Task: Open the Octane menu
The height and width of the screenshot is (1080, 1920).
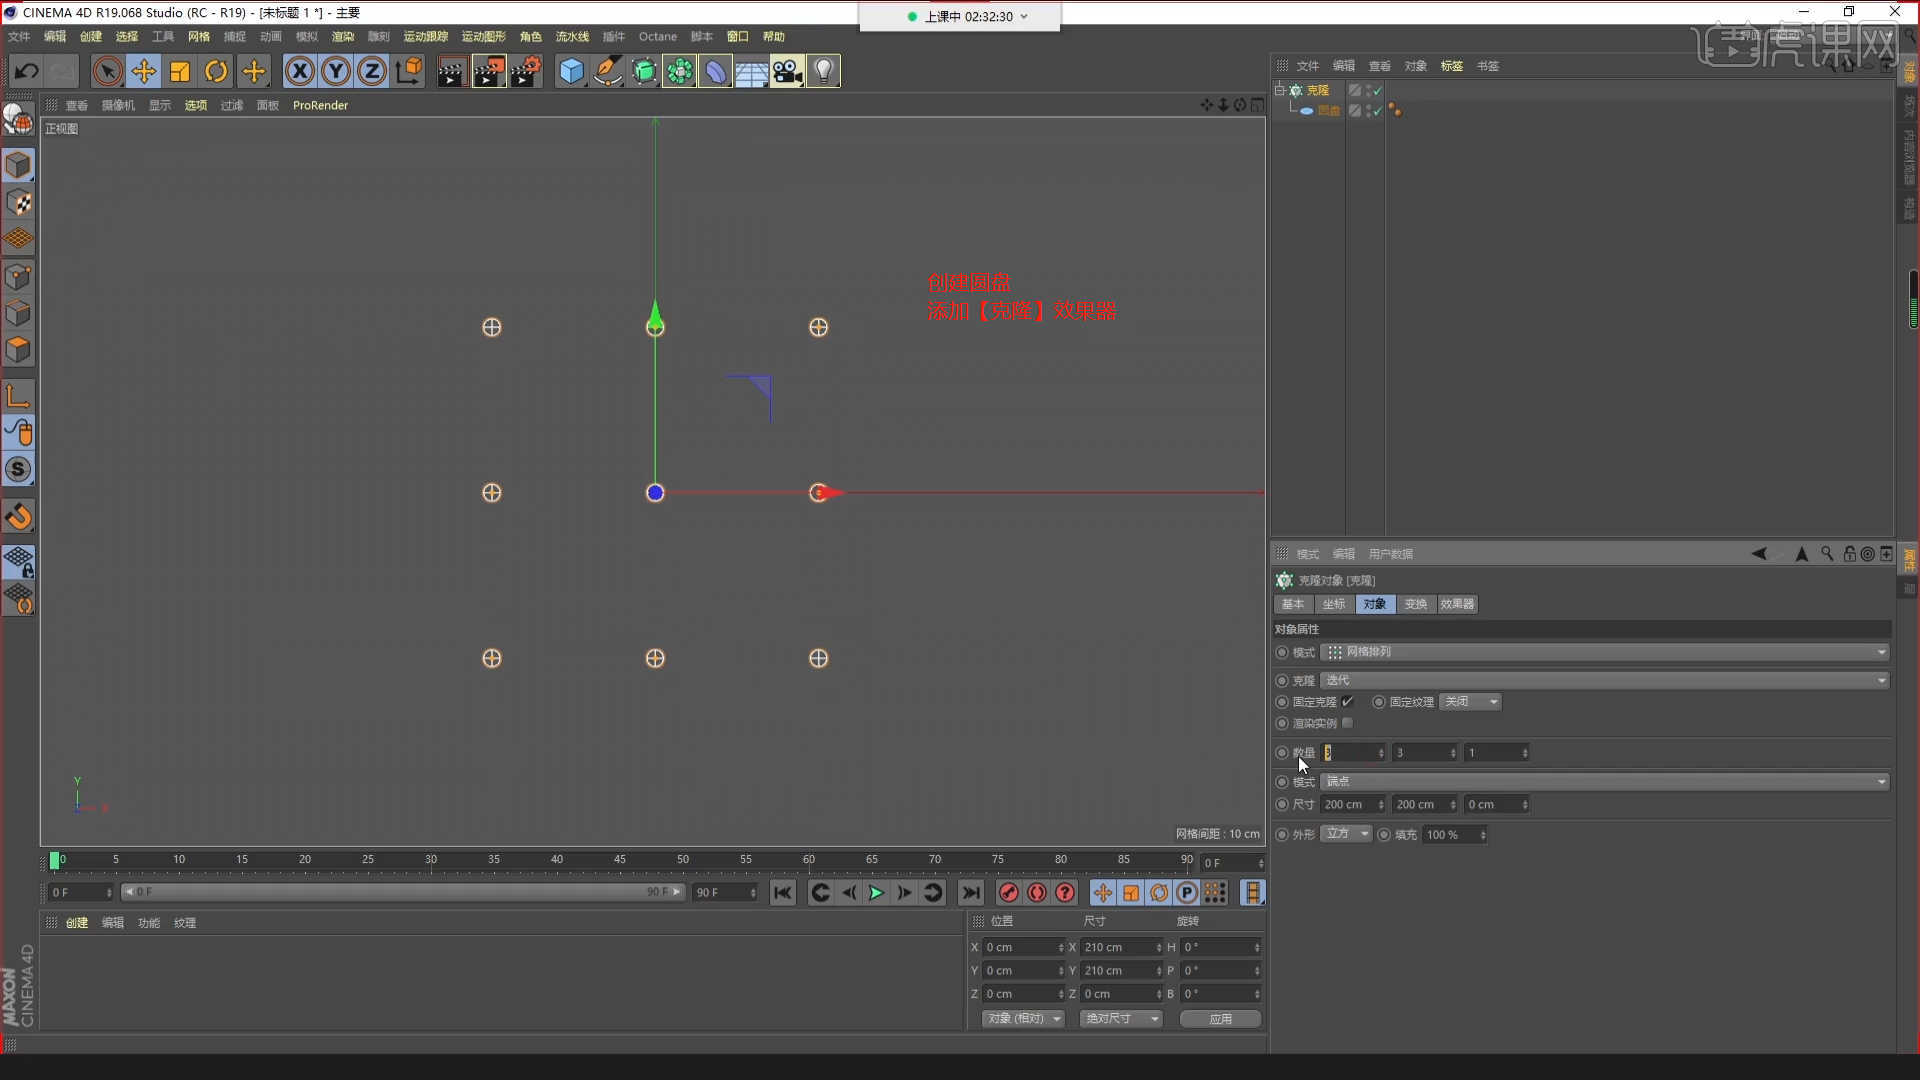Action: pos(658,36)
